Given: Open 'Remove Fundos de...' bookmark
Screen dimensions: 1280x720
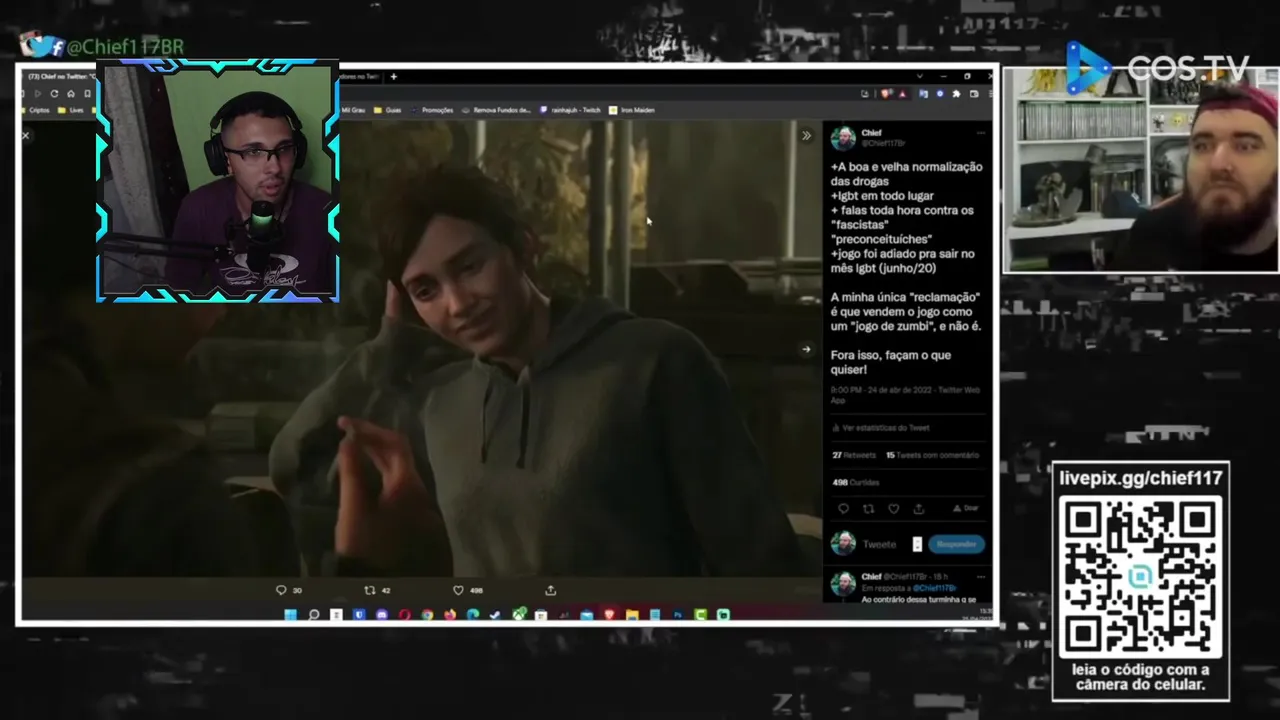Looking at the screenshot, I should [496, 110].
